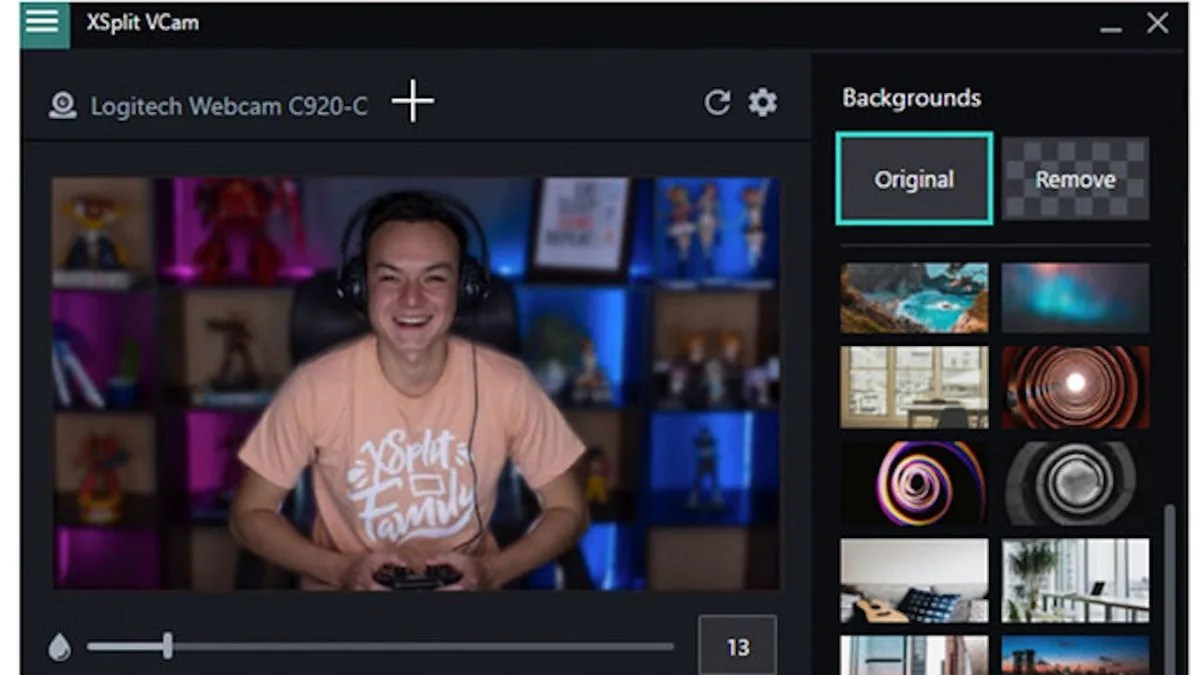Image resolution: width=1200 pixels, height=675 pixels.
Task: Open the hamburger menu
Action: coord(44,22)
